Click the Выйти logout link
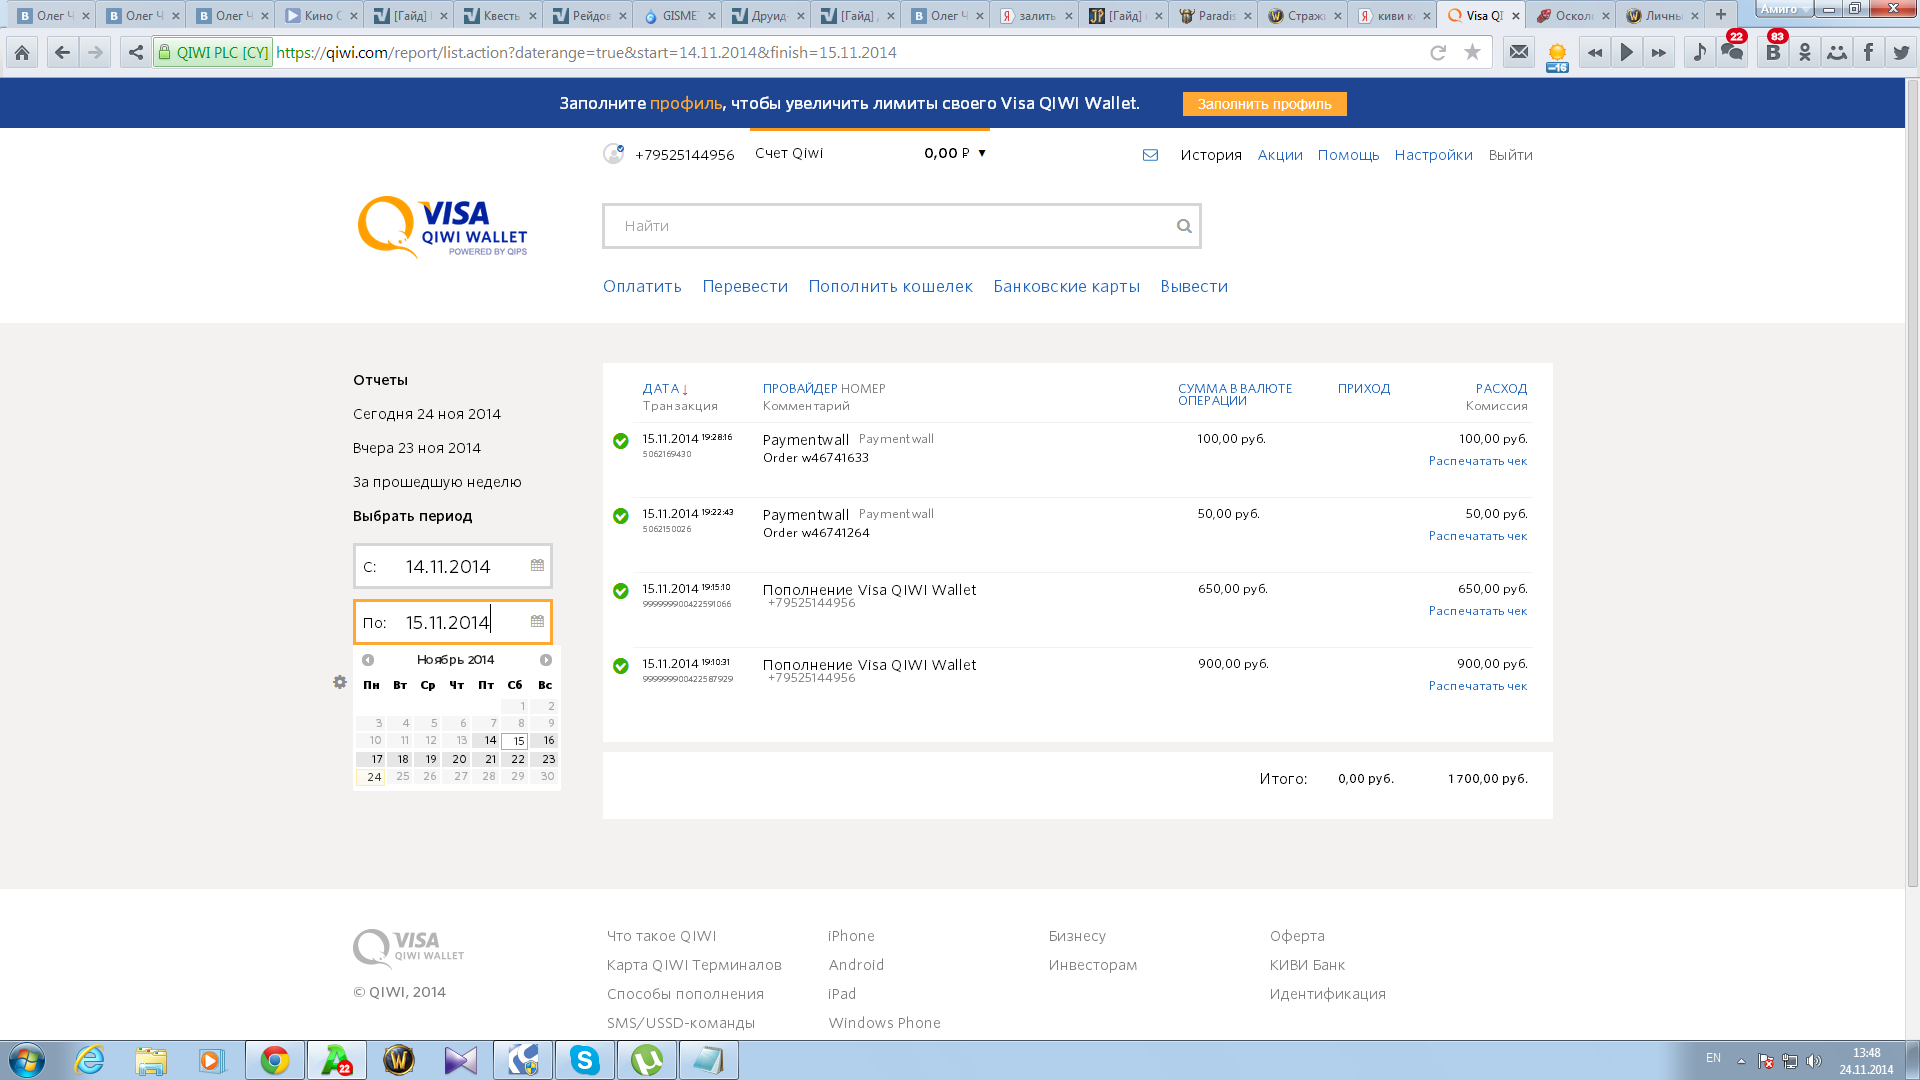 (x=1510, y=155)
